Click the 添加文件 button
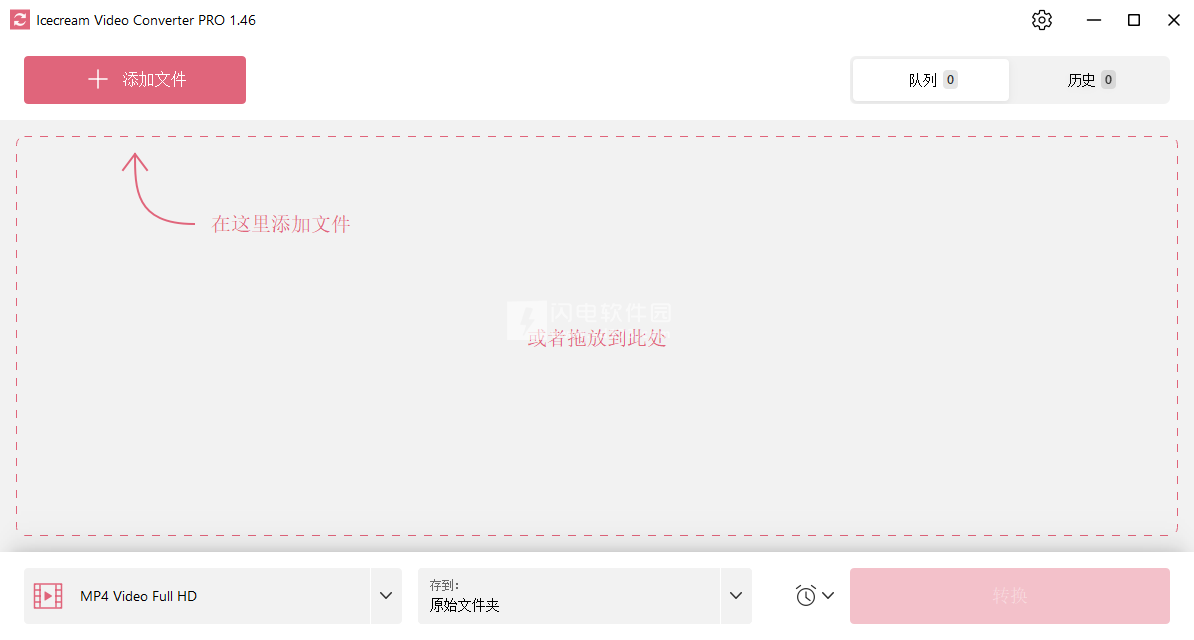 tap(135, 80)
